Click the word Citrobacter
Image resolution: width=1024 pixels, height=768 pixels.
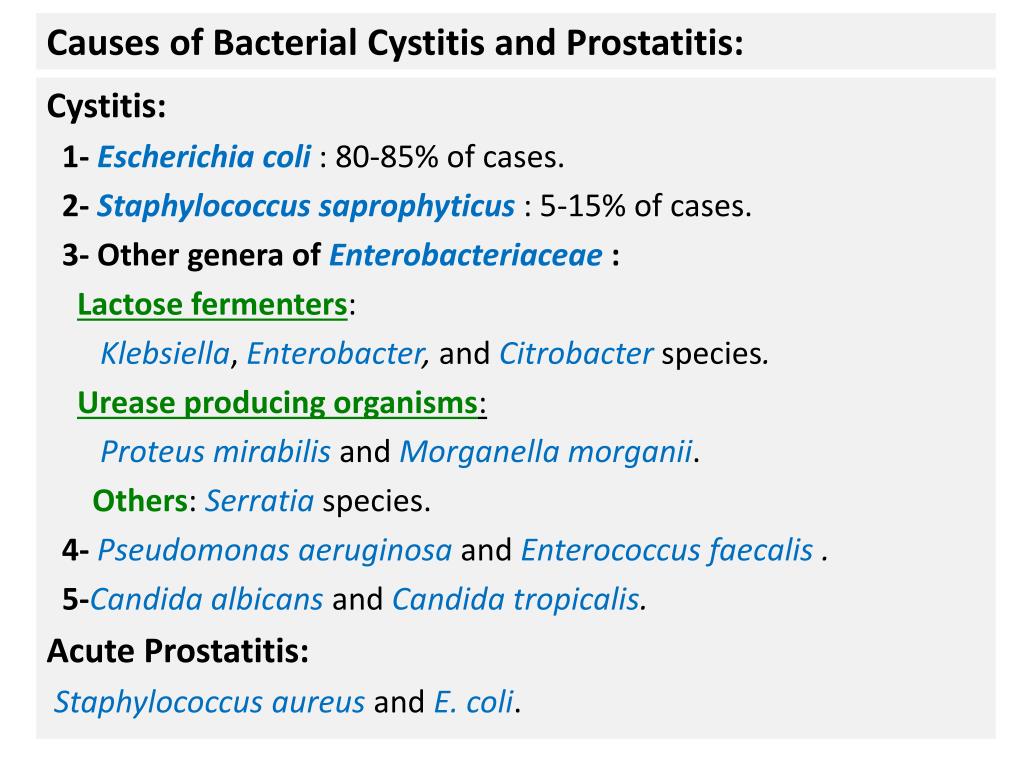coord(576,353)
